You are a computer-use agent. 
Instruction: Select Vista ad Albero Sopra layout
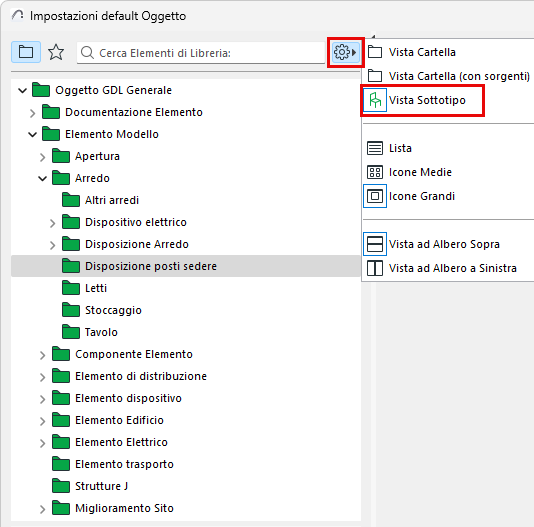coord(444,244)
